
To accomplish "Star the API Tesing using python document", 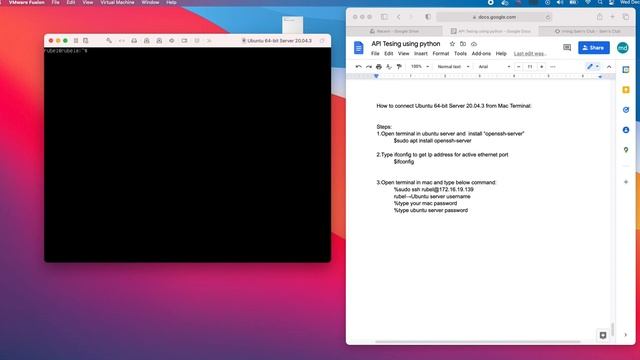I will point(452,44).
